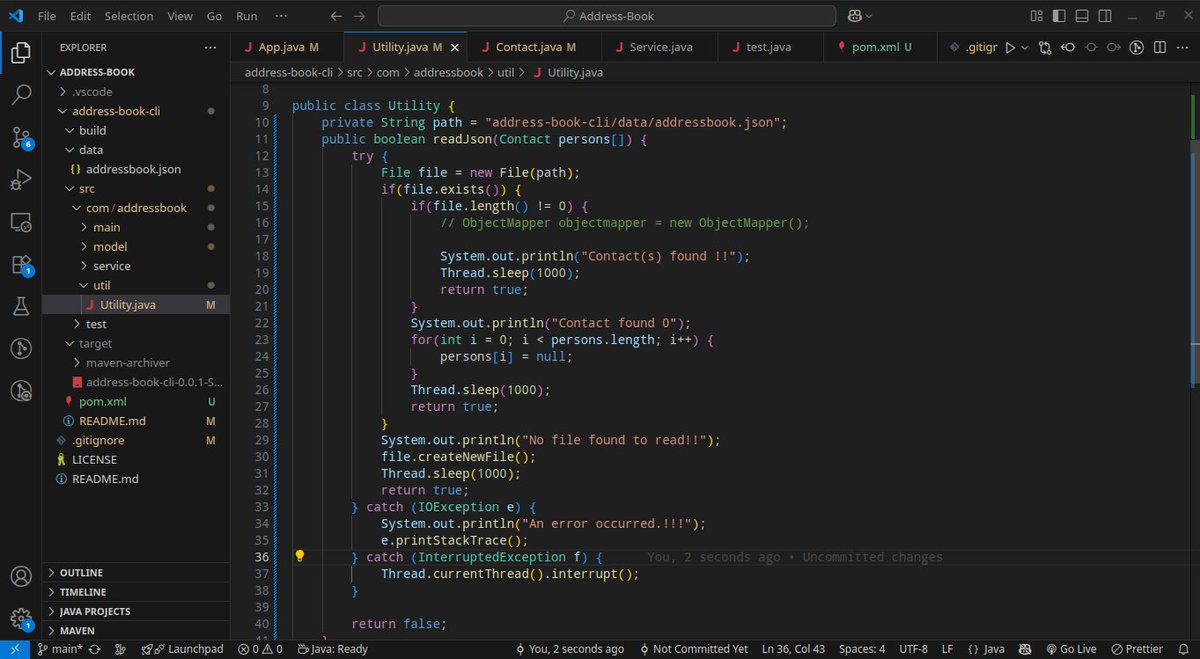This screenshot has width=1200, height=659.
Task: Open Explorer Views and More Actions ellipsis
Action: point(209,47)
